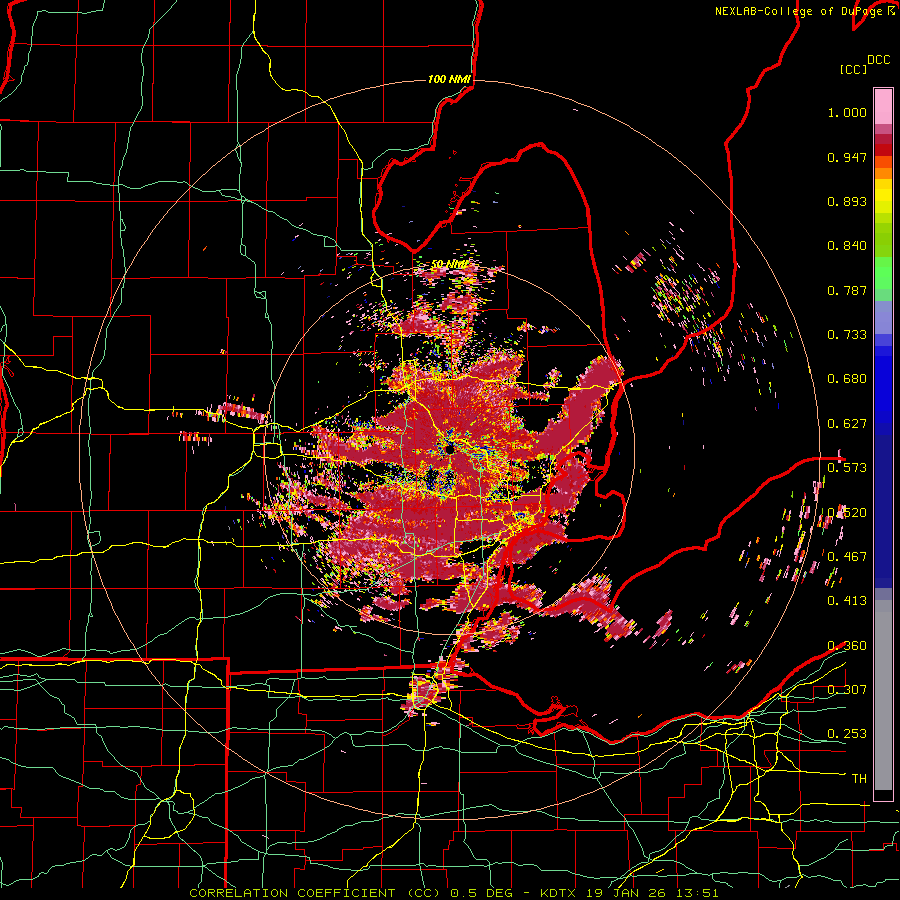Pick the light pink swatch at top of color bar
Viewport: 900px width, 900px height.
[x=883, y=106]
